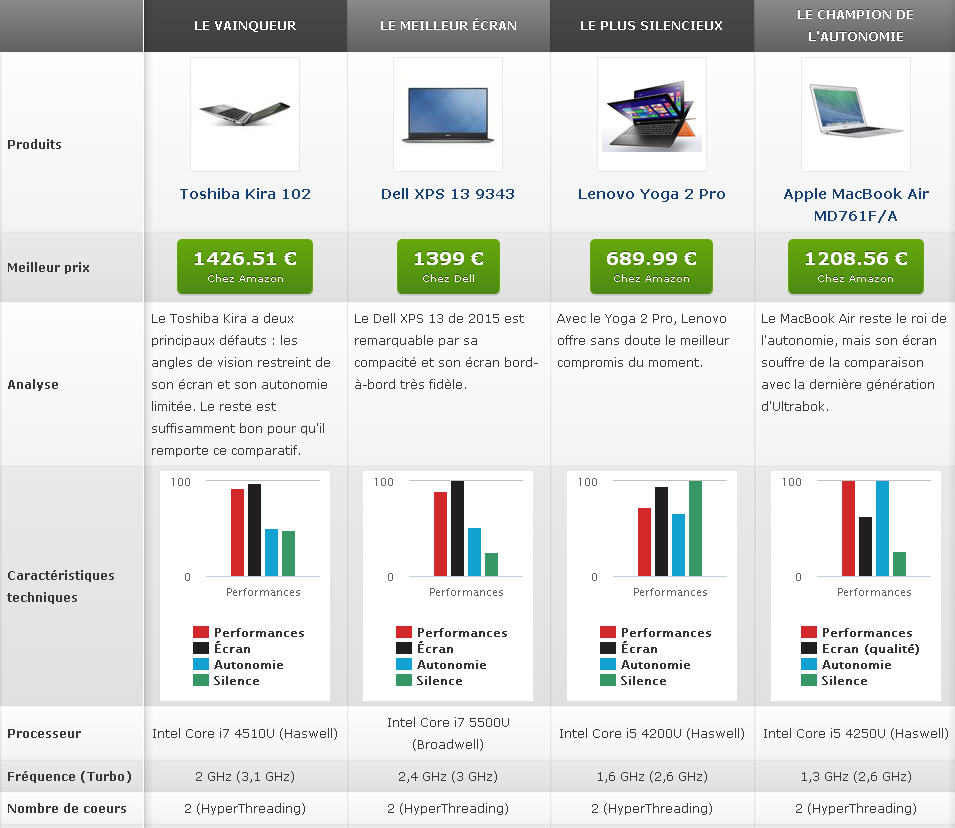Click the tall green Silence bar in Lenovo chart
Viewport: 955px width, 828px height.
[x=695, y=528]
